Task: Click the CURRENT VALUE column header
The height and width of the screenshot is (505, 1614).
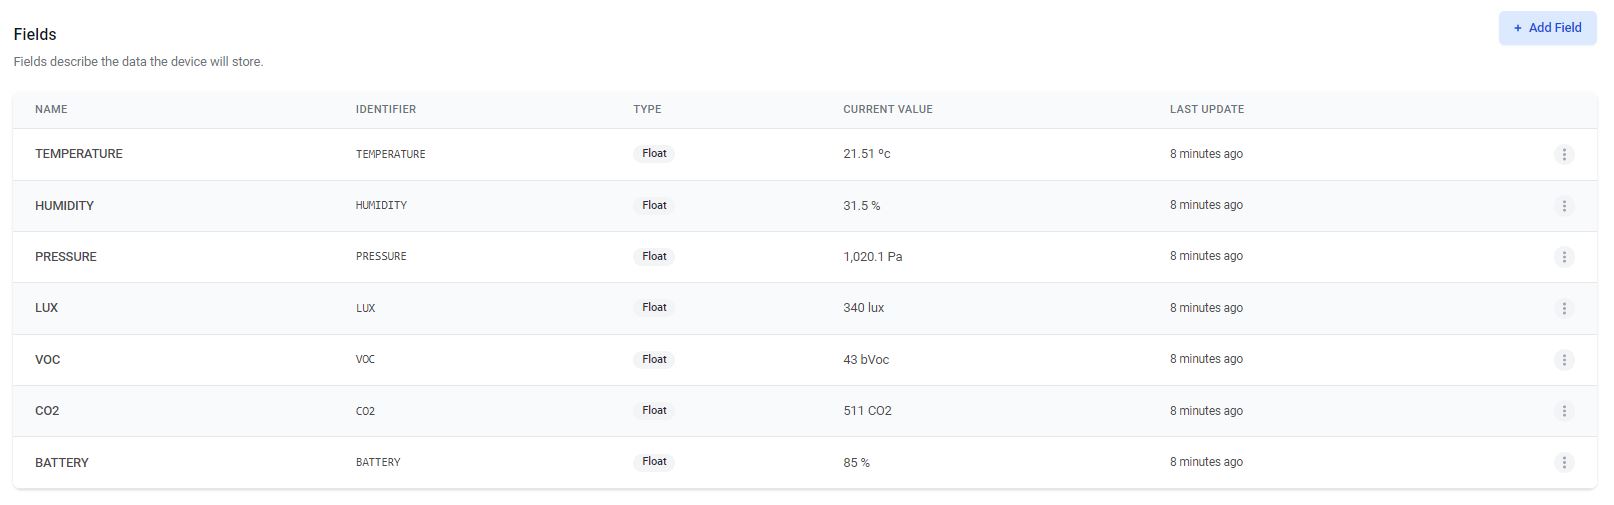Action: [887, 109]
